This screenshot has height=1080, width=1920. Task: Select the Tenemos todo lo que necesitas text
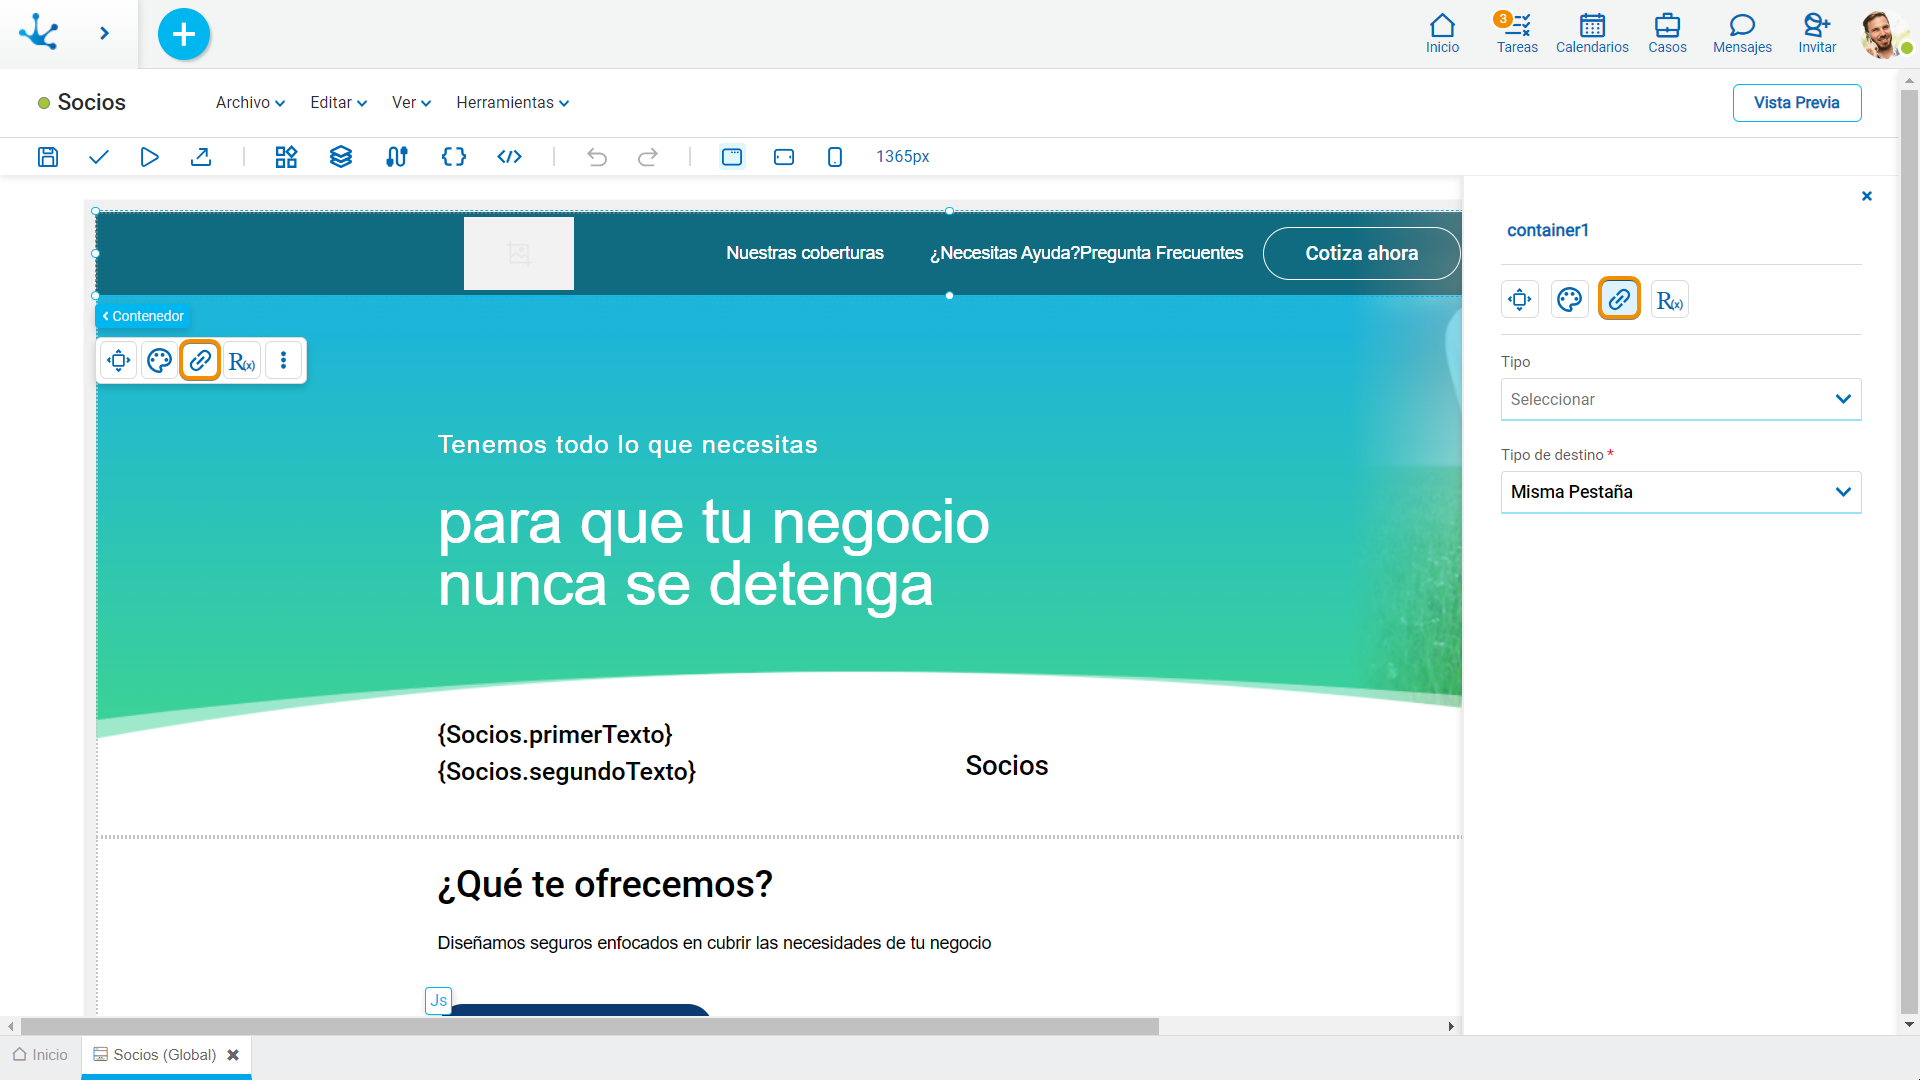pyautogui.click(x=628, y=445)
